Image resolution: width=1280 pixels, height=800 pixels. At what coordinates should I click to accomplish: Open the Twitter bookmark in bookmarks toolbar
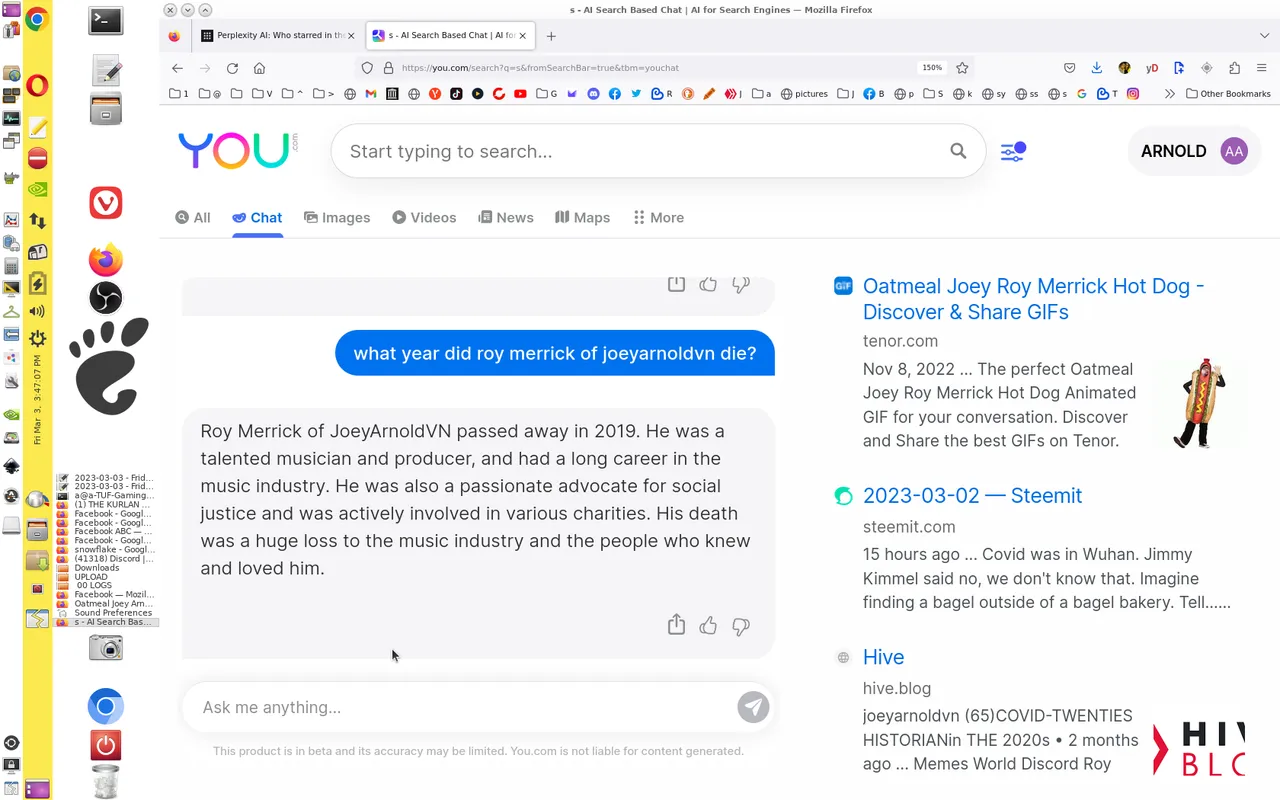pos(636,94)
